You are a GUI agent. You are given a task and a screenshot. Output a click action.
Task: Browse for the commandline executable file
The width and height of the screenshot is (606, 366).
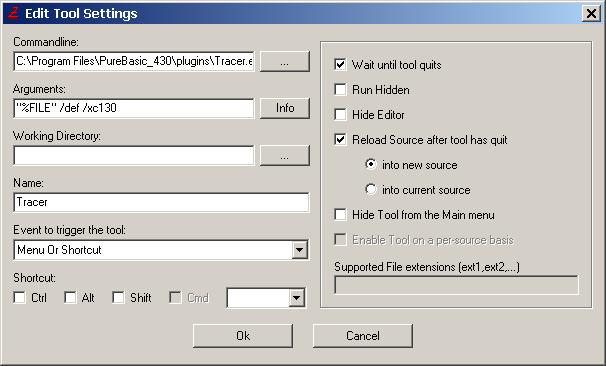(x=285, y=61)
